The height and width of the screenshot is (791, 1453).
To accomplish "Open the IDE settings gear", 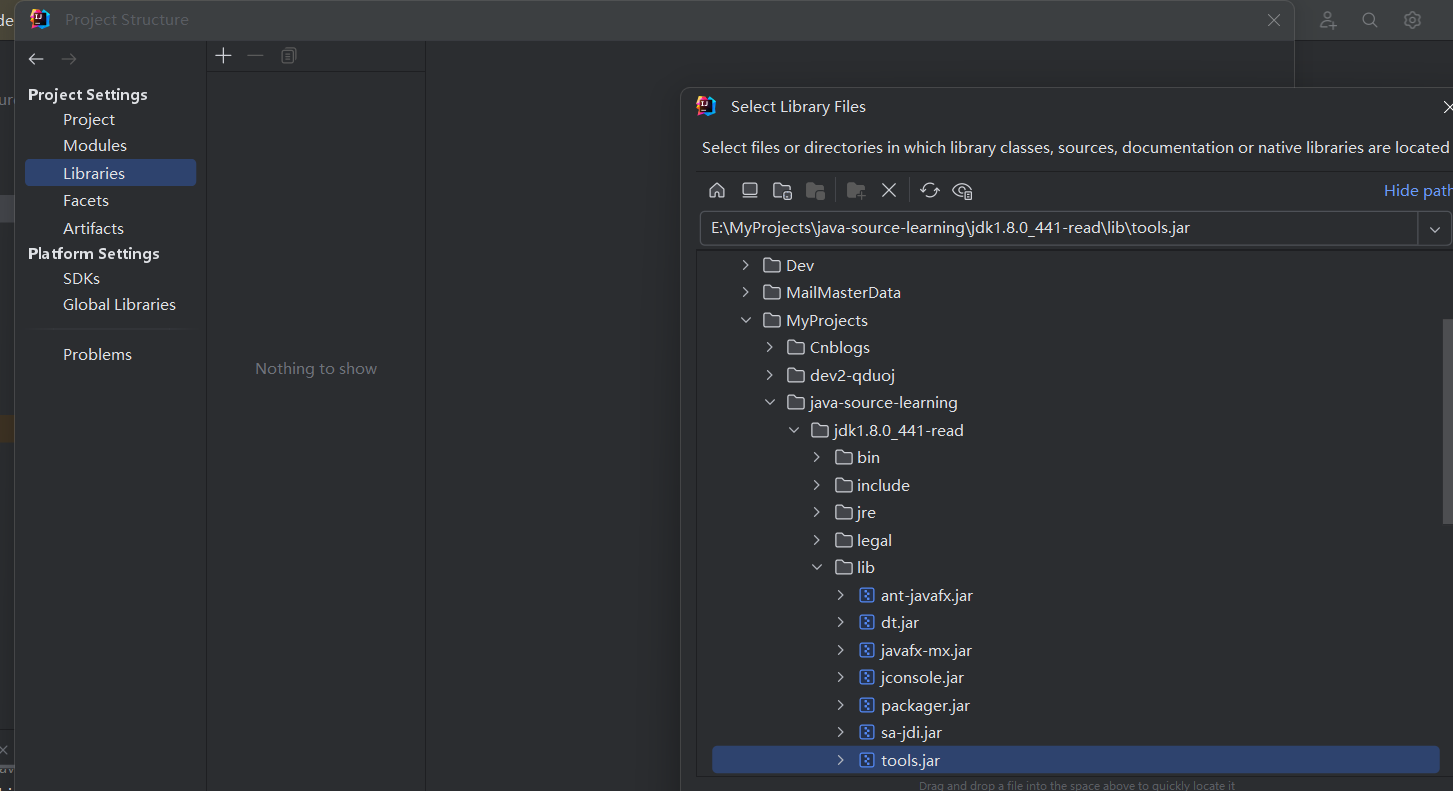I will click(x=1412, y=20).
